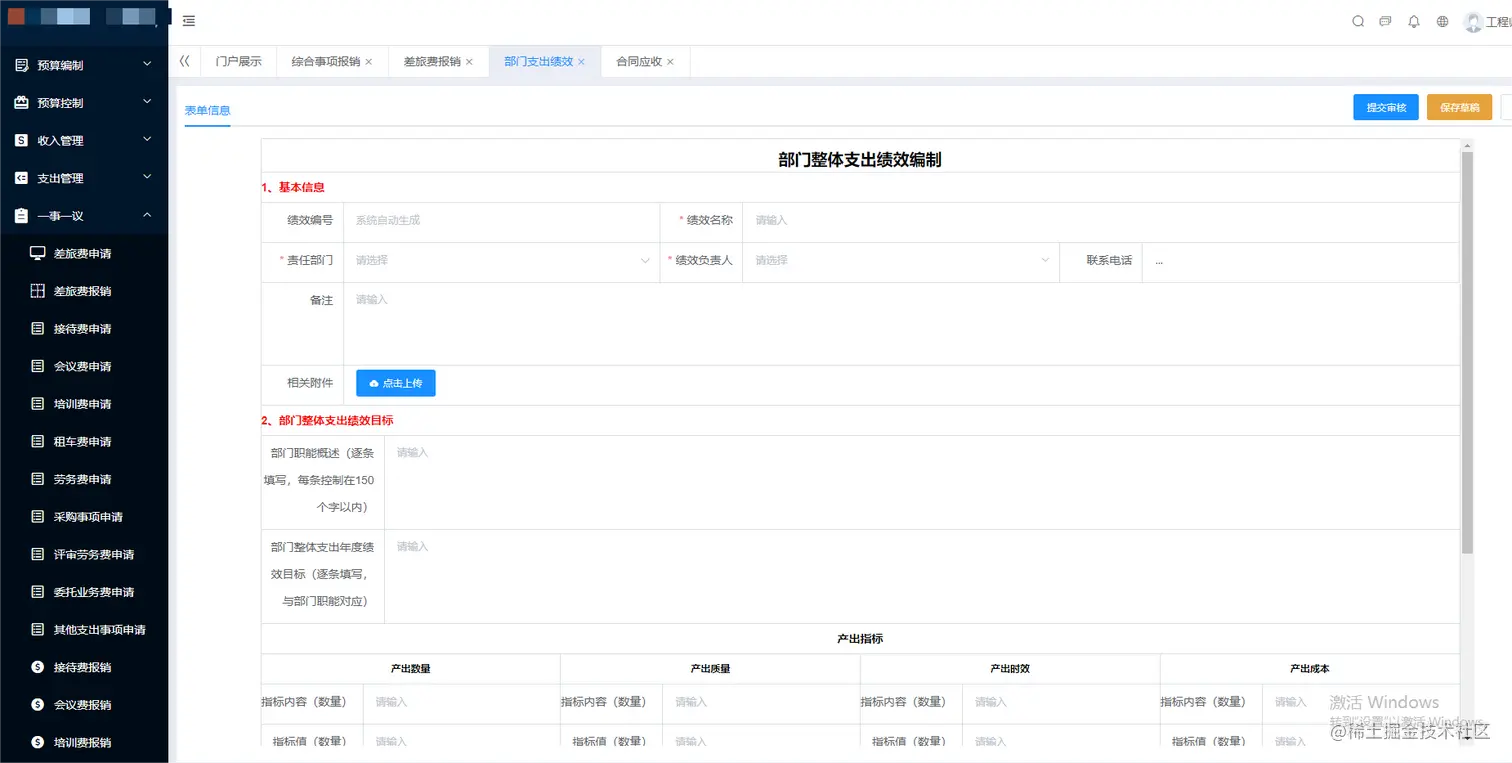Click the hamburger menu icon beside the logo

[x=188, y=20]
